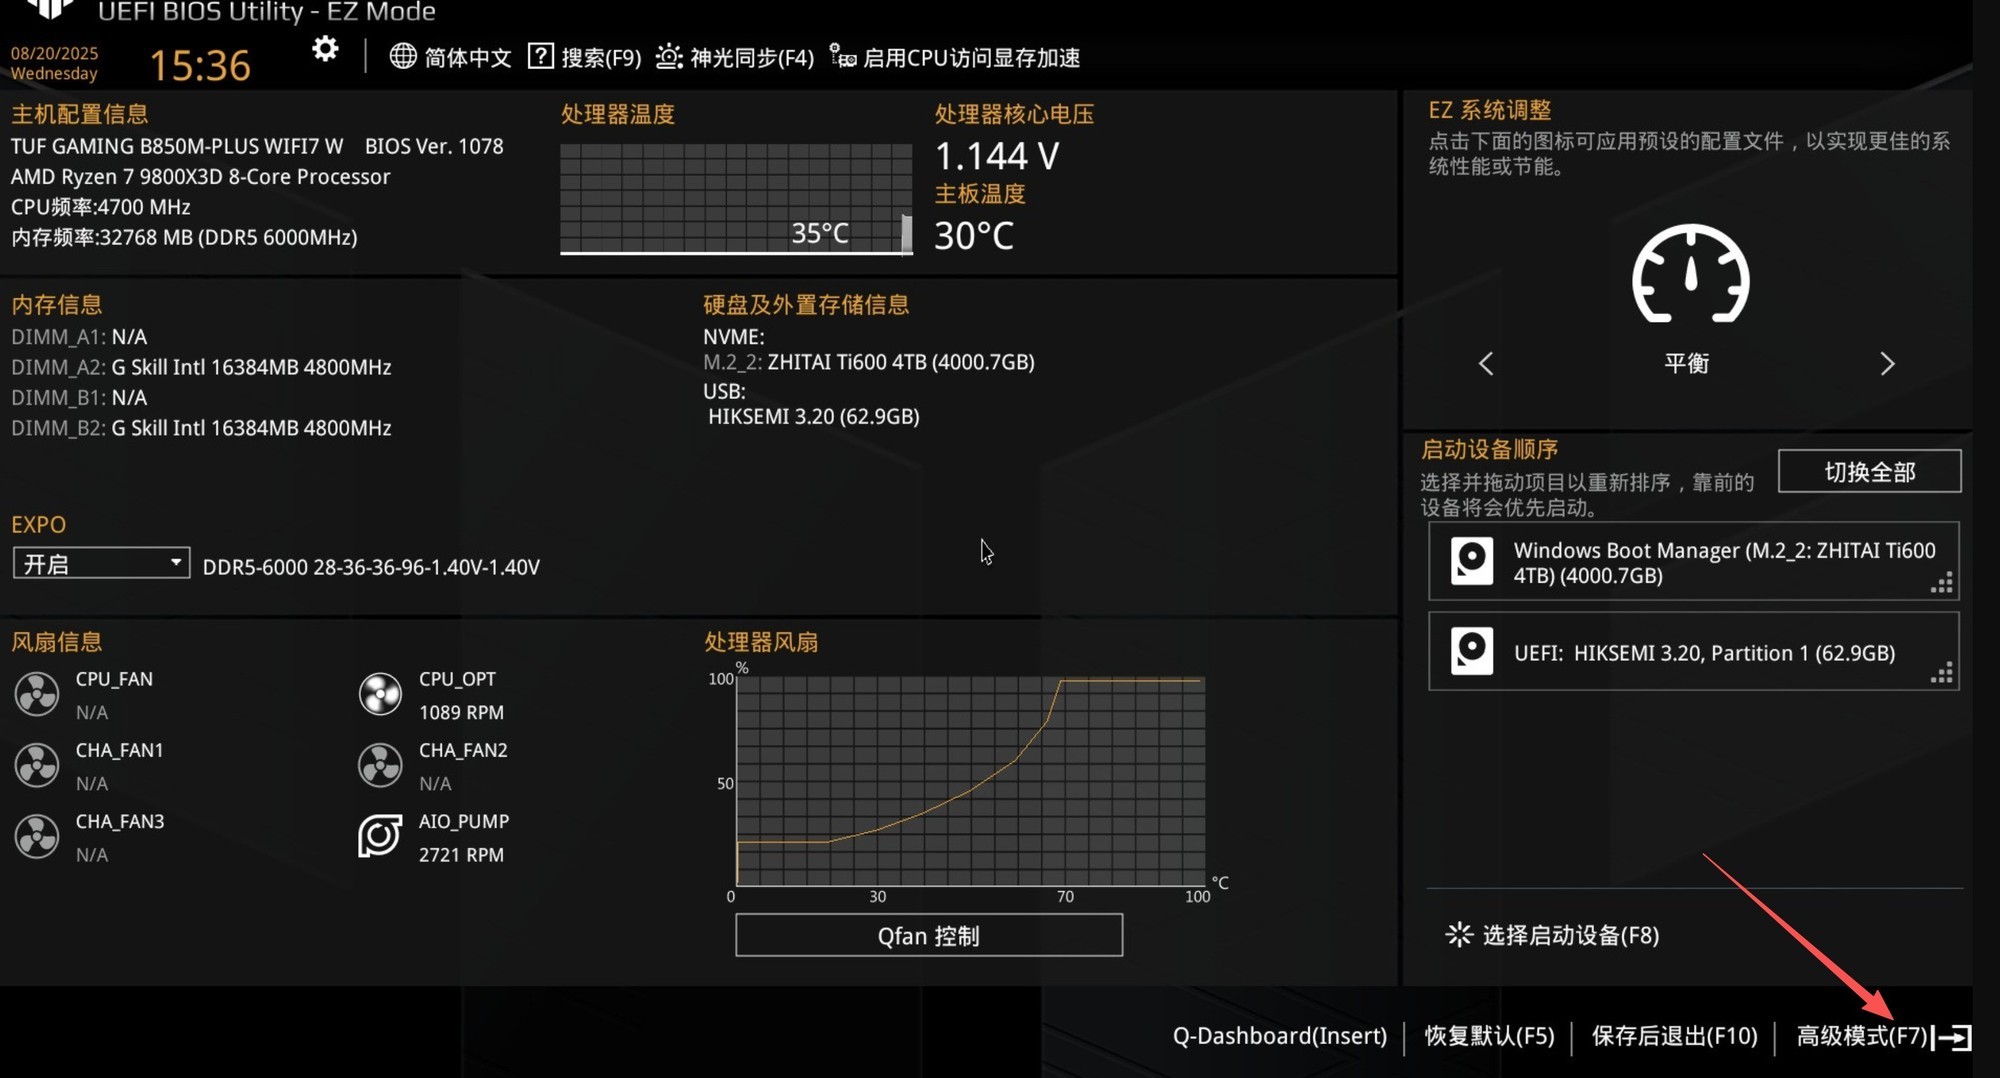The width and height of the screenshot is (2000, 1078).
Task: Click the switch-all boot devices button
Action: pyautogui.click(x=1869, y=472)
